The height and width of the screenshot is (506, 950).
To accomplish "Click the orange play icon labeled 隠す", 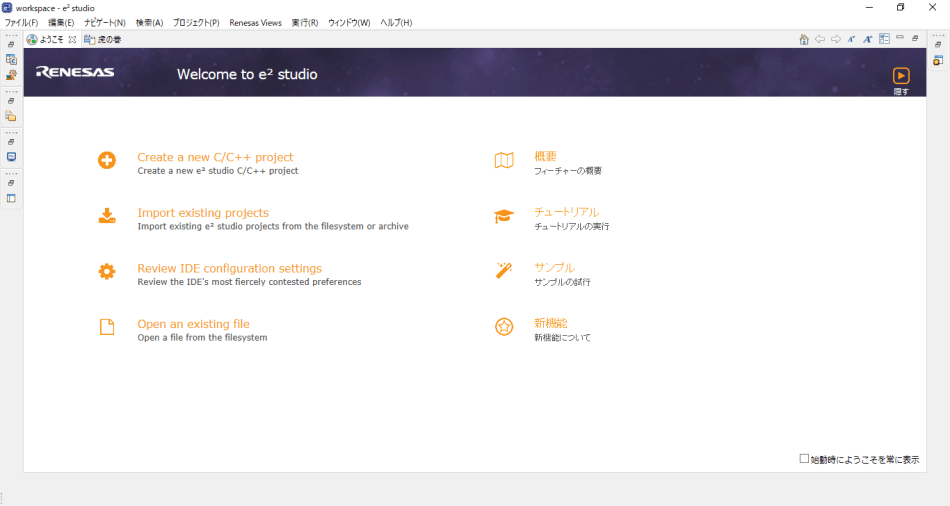I will click(901, 76).
